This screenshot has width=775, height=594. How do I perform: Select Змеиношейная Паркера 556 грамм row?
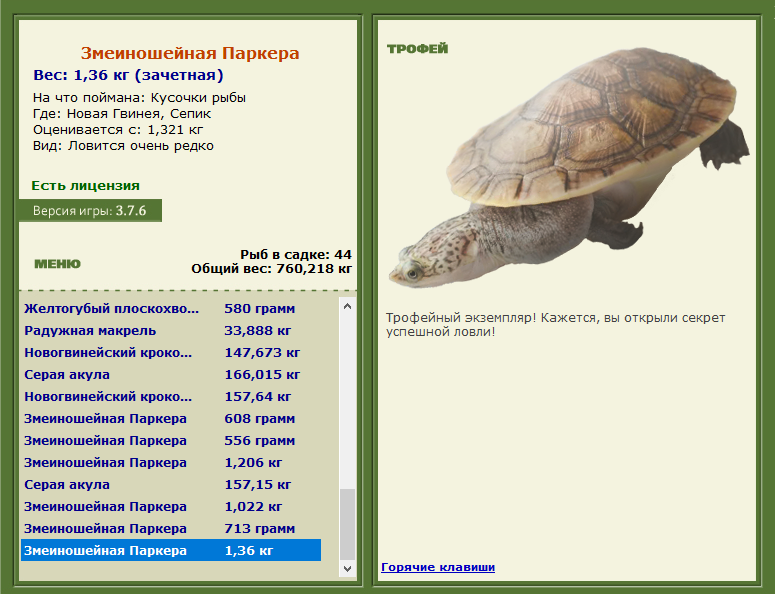coord(171,441)
